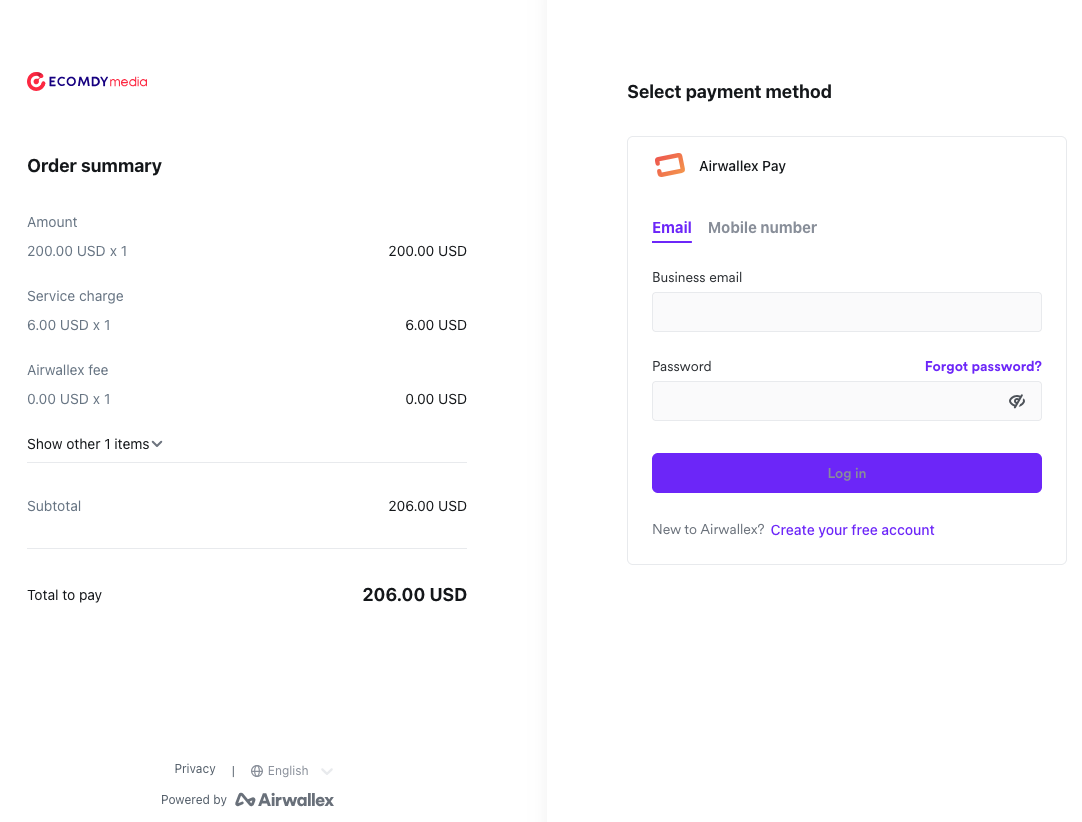Open the Privacy page
Screen dimensions: 1082x822
(x=194, y=768)
